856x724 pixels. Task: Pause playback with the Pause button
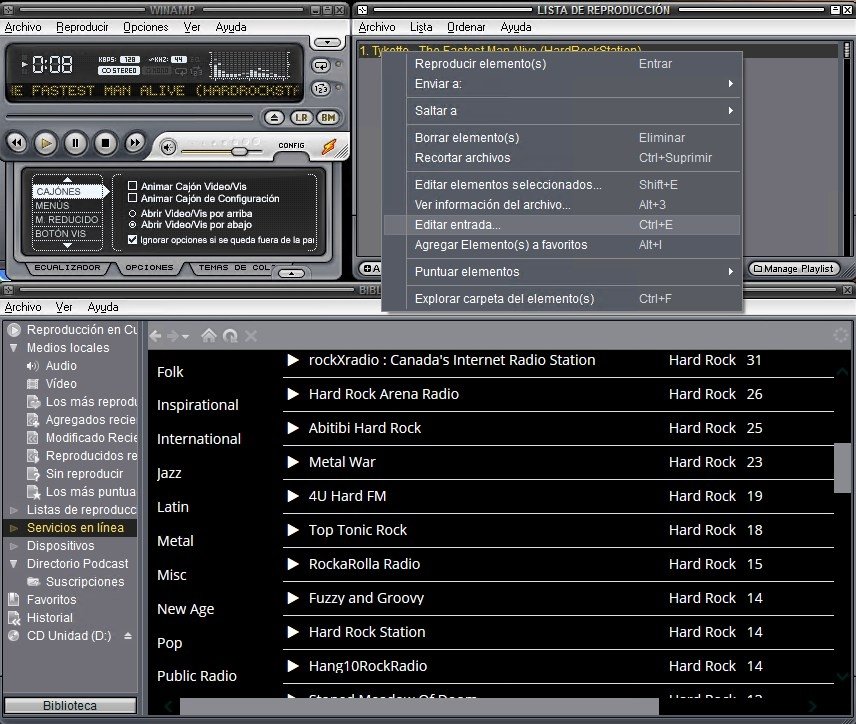coord(75,144)
